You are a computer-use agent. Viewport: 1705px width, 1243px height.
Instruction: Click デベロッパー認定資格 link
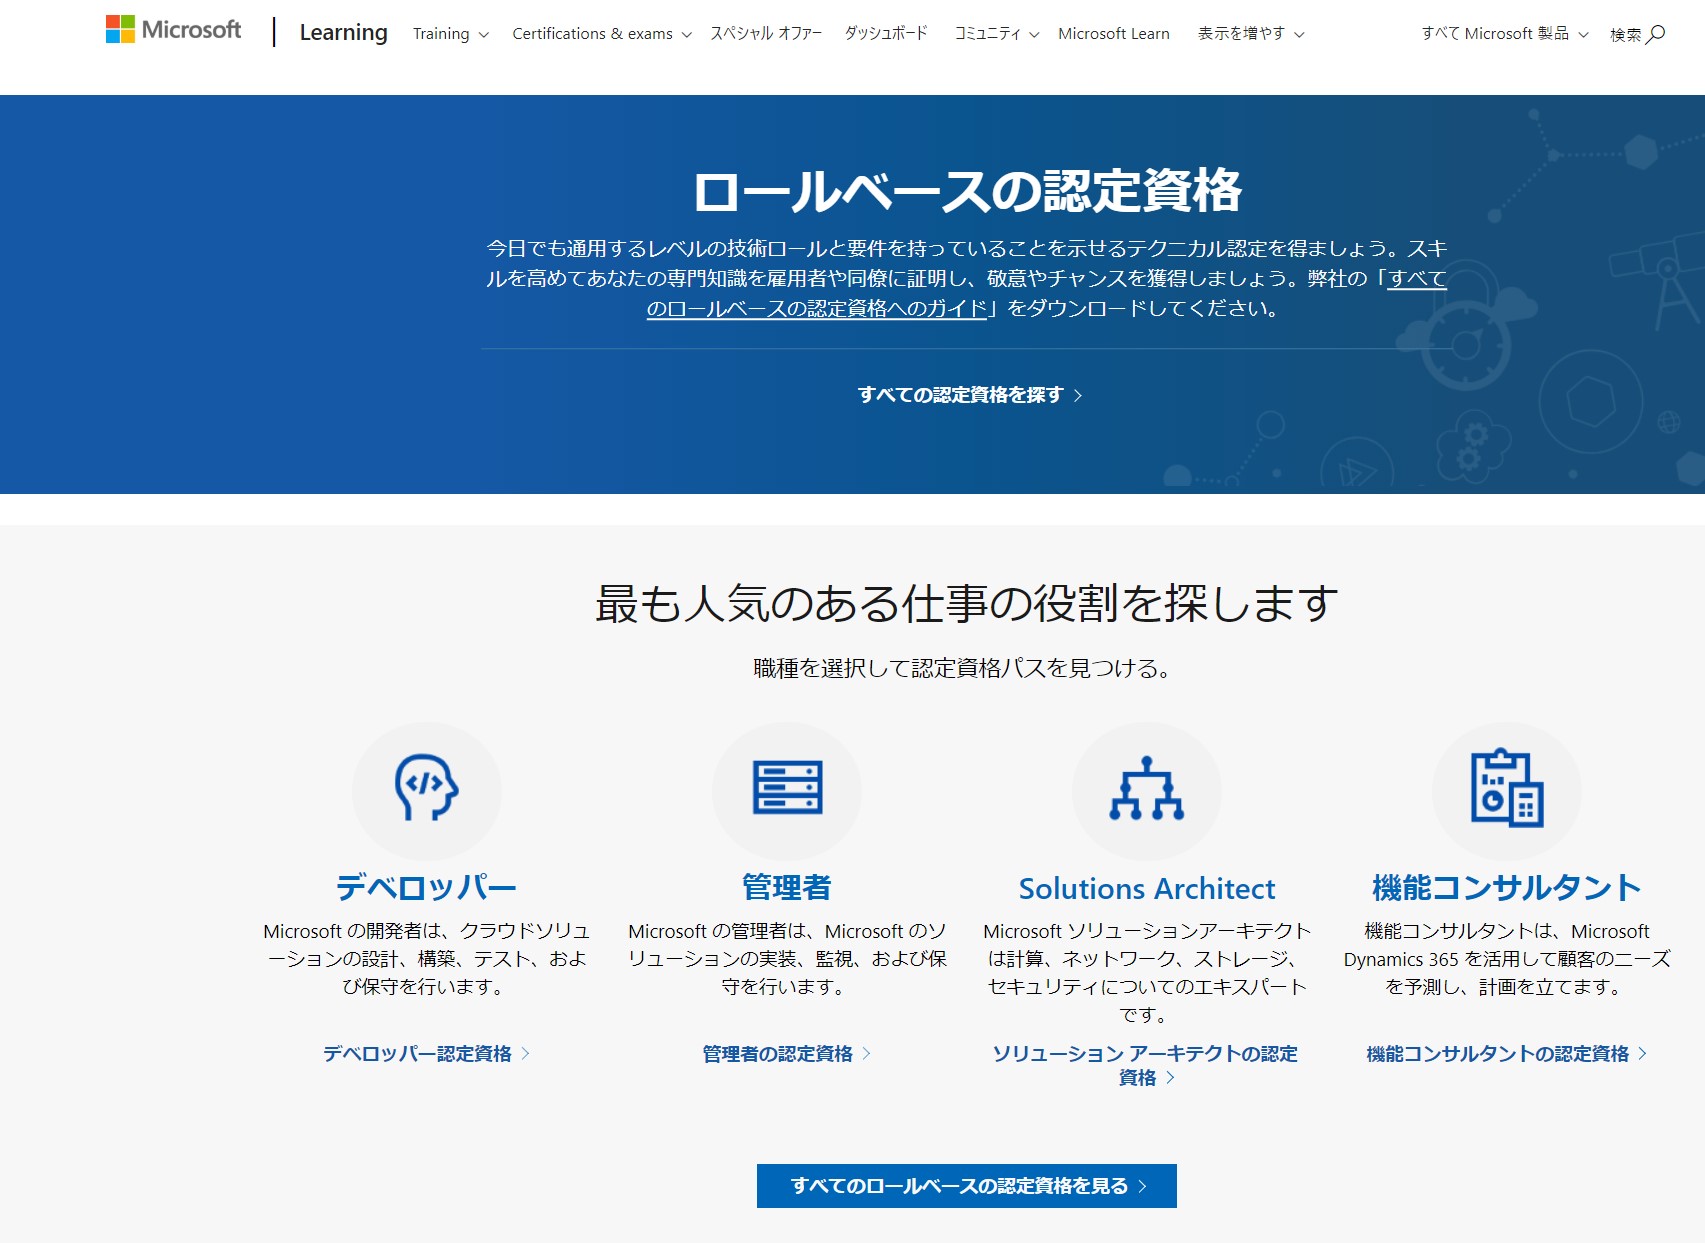point(427,1054)
